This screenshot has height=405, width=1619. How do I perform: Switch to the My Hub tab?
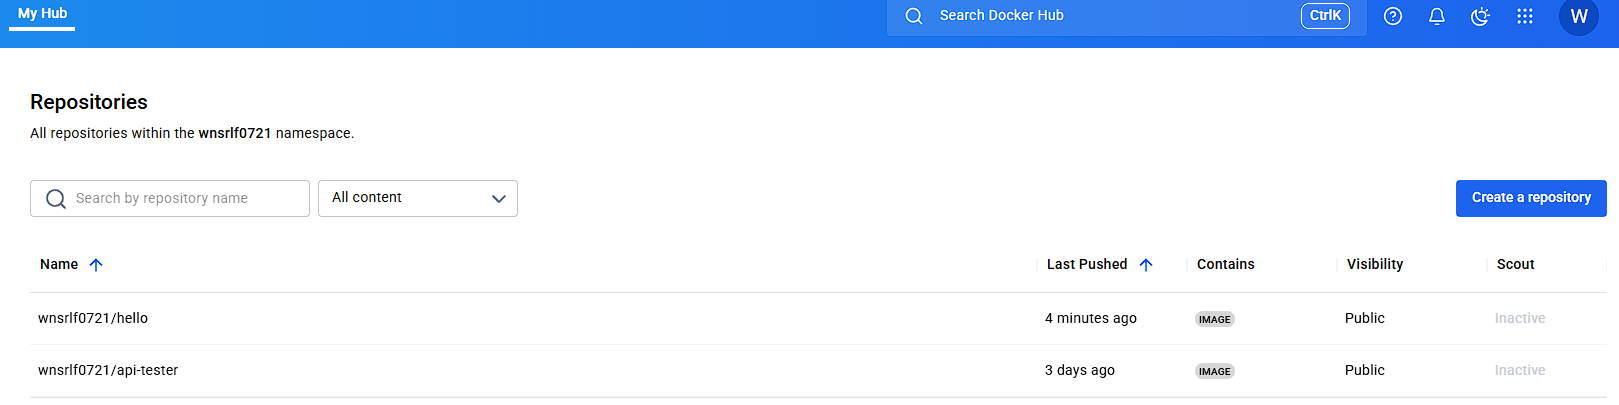[42, 14]
